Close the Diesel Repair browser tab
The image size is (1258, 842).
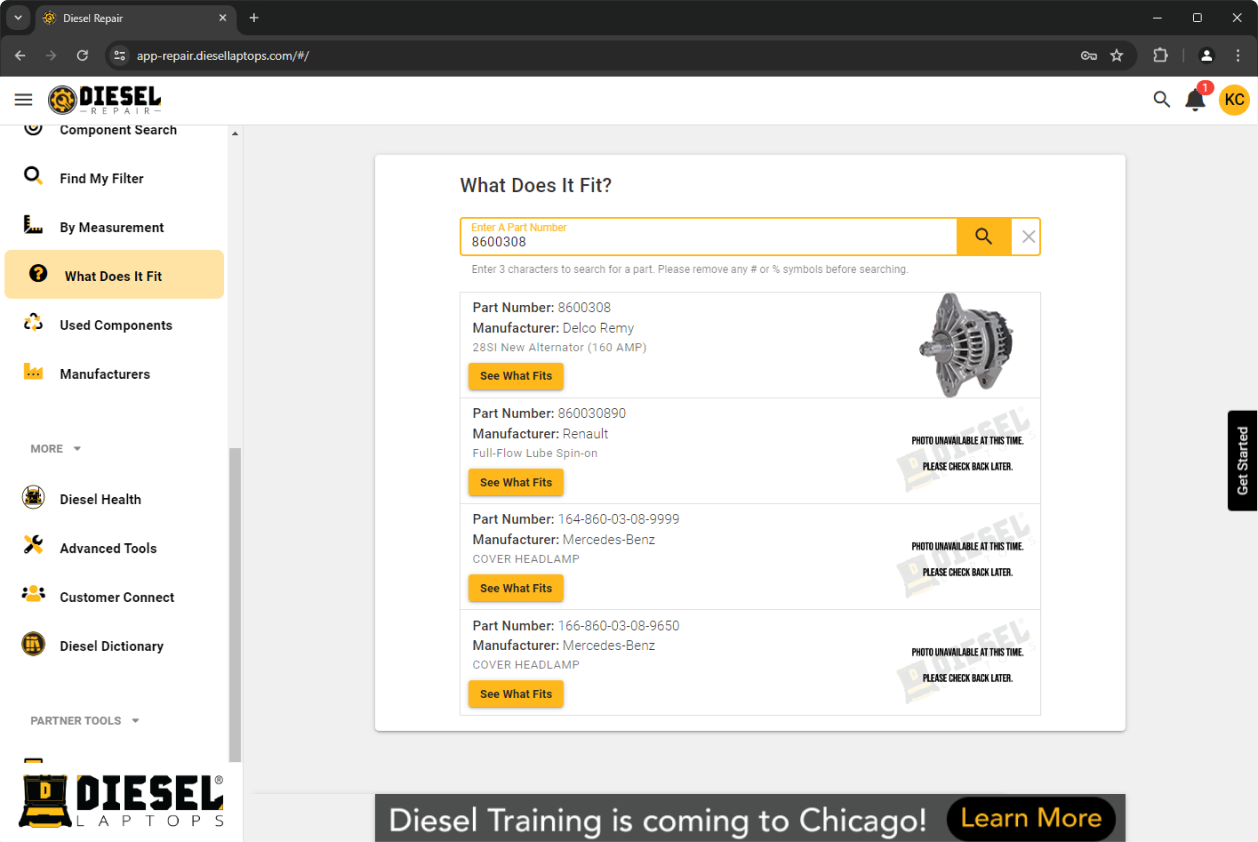coord(222,18)
